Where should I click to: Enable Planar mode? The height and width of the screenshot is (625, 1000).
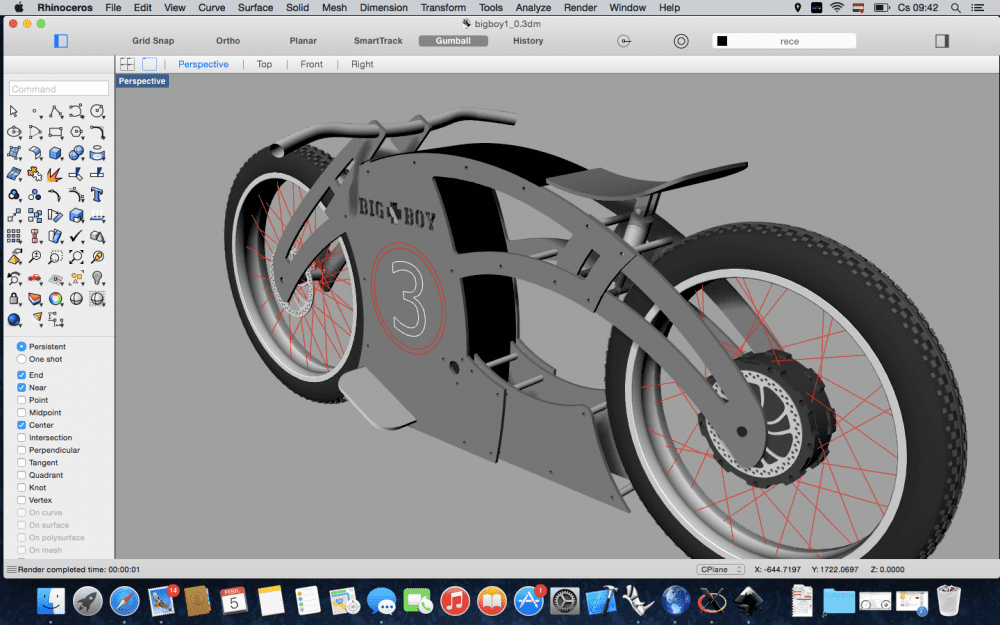pos(303,41)
